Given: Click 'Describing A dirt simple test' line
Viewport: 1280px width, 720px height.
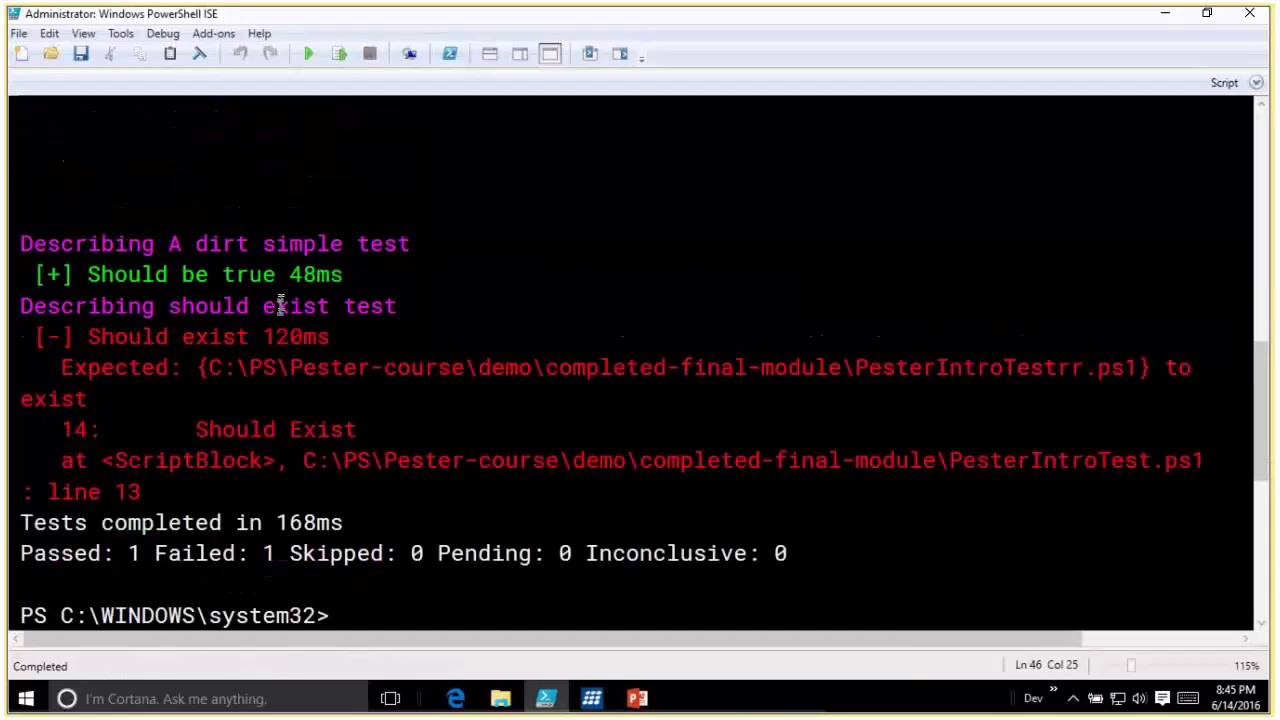Looking at the screenshot, I should point(214,244).
